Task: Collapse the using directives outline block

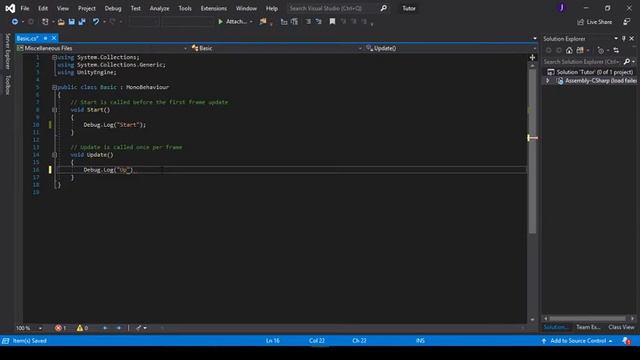Action: 54,57
